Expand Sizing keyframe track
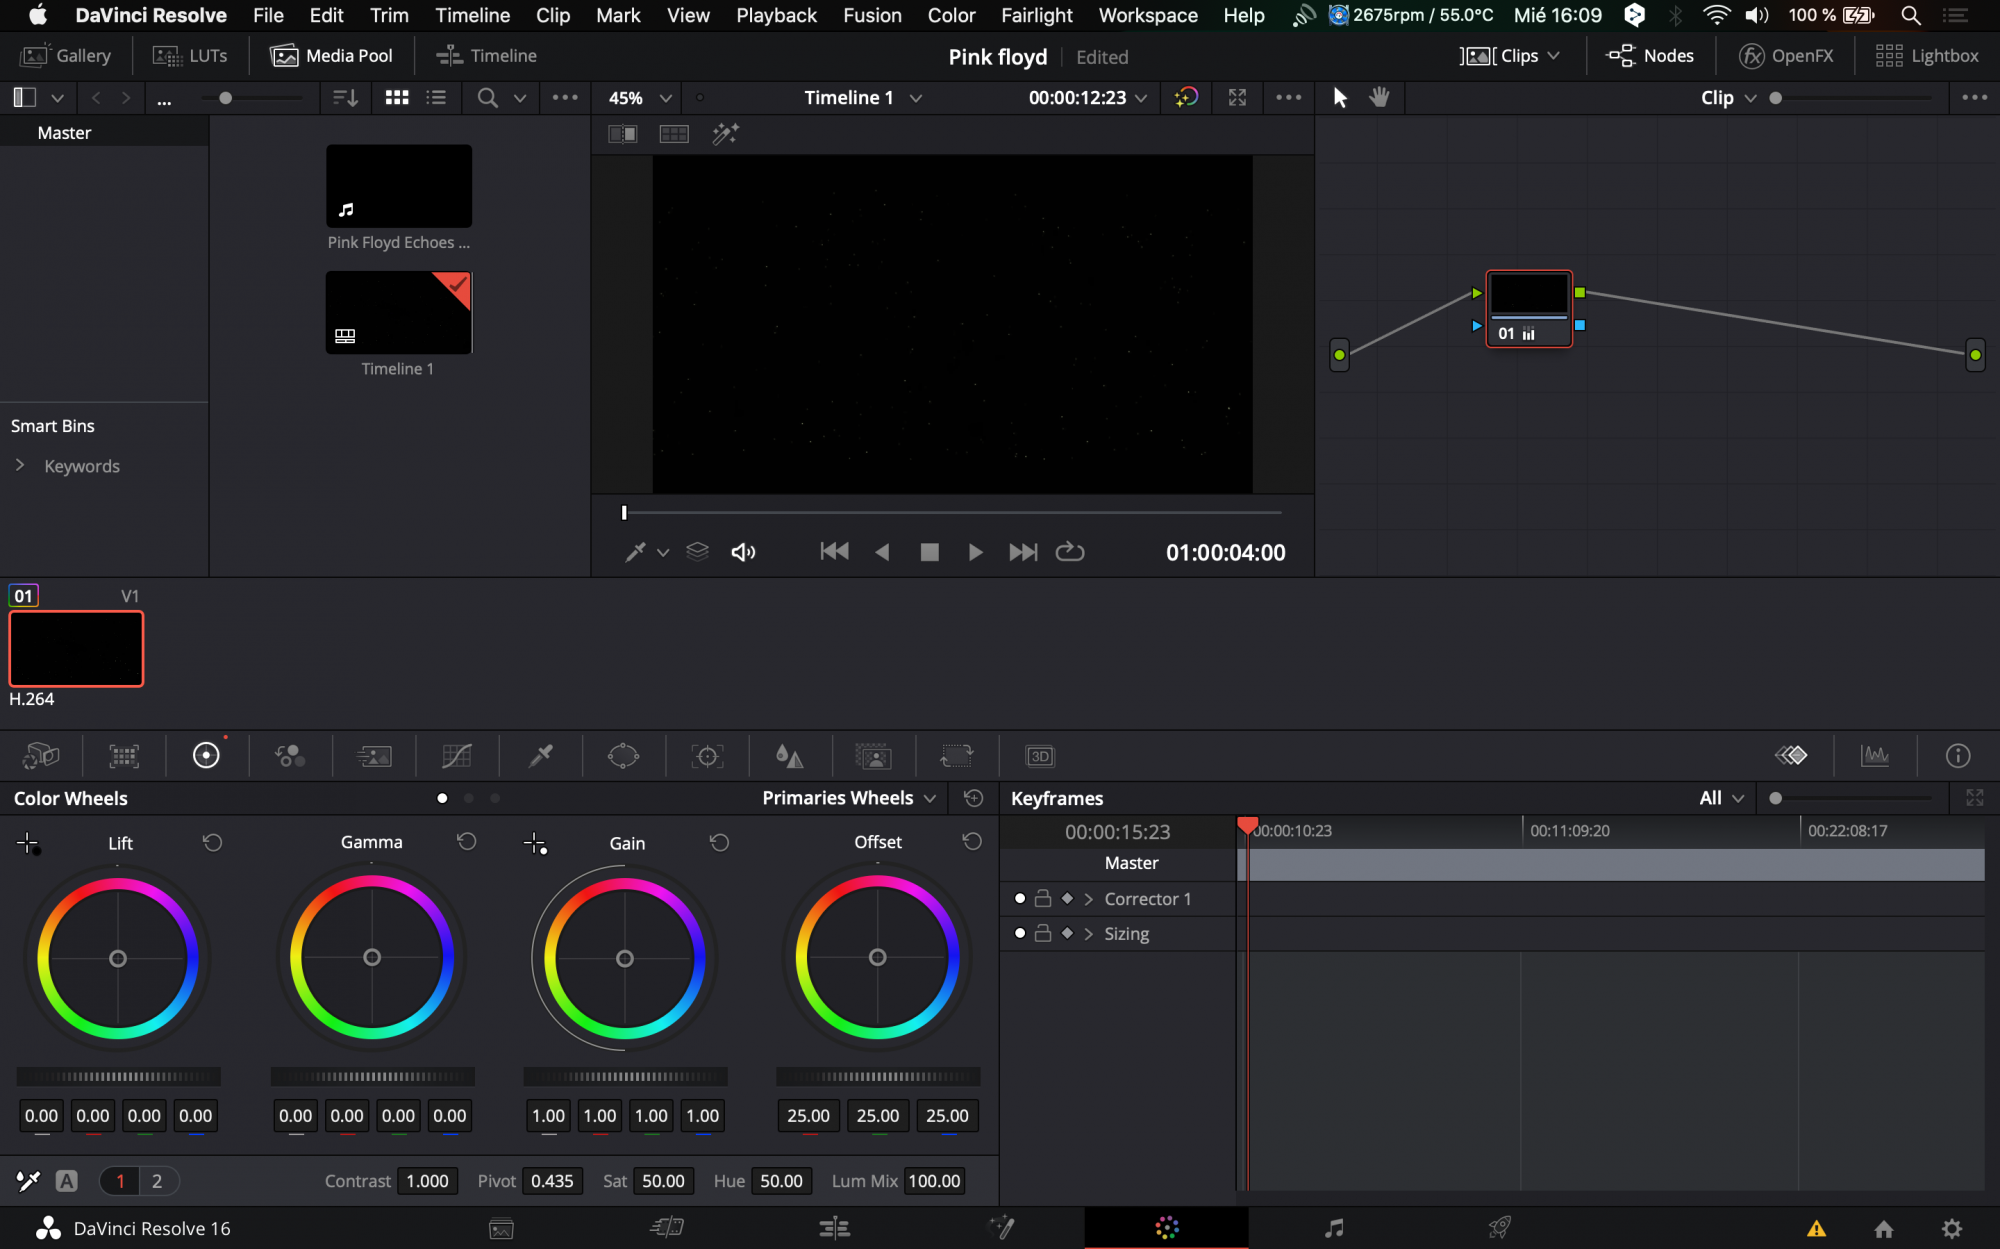Image resolution: width=2000 pixels, height=1249 pixels. coord(1088,933)
